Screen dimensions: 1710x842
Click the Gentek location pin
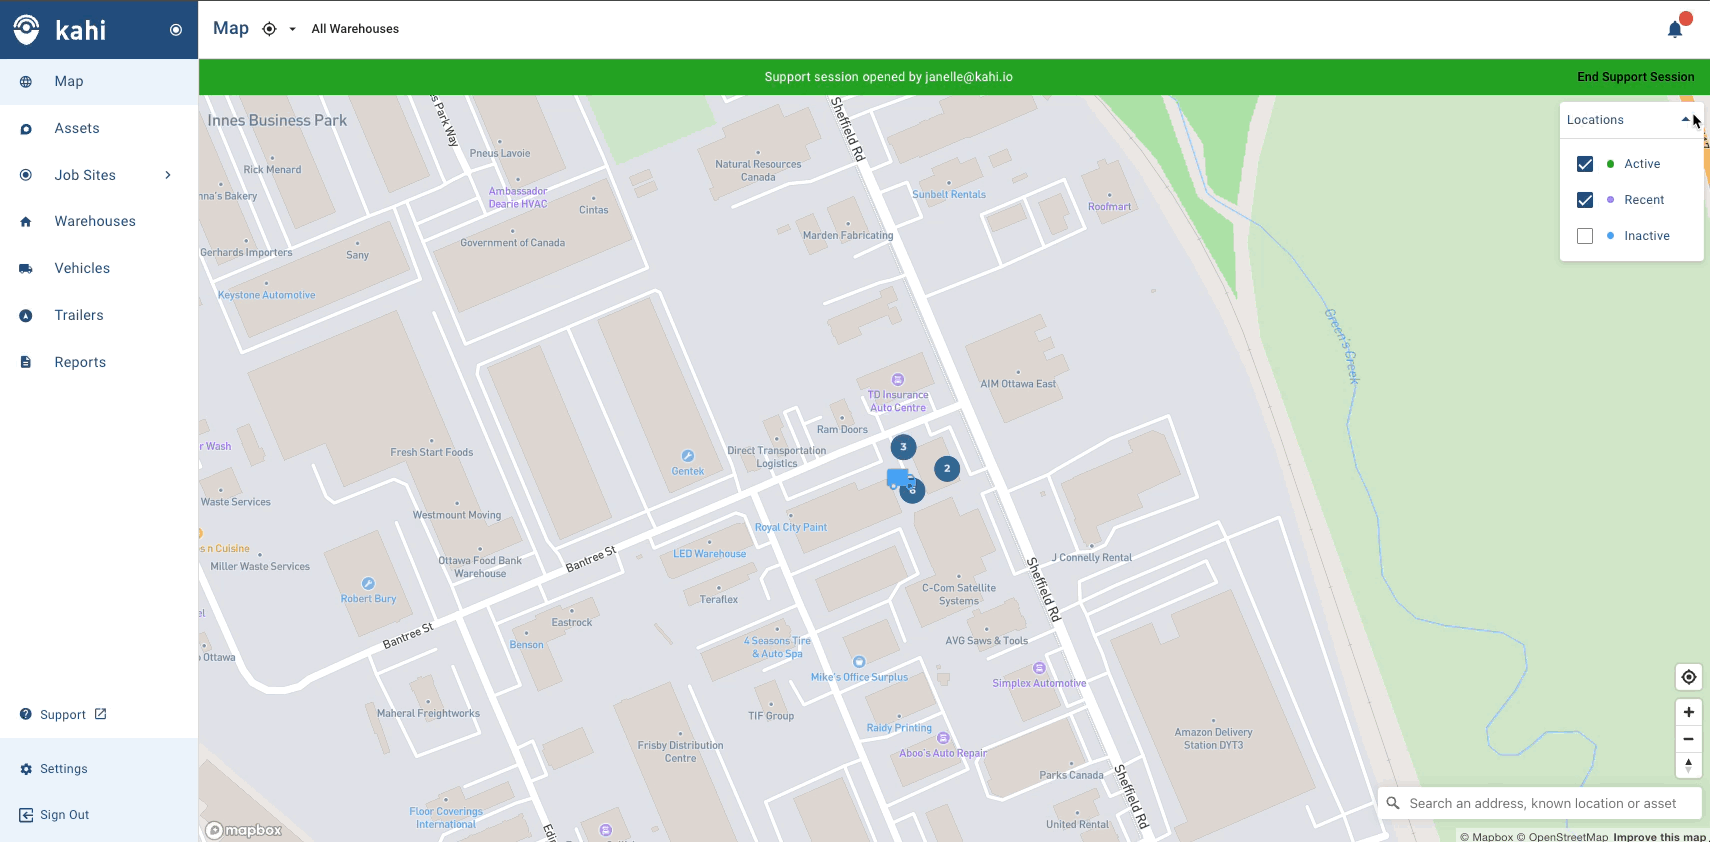688,456
